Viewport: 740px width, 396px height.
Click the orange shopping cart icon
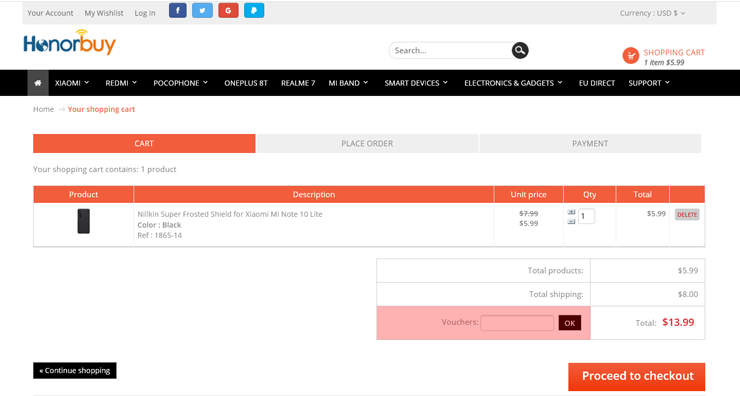pos(631,56)
